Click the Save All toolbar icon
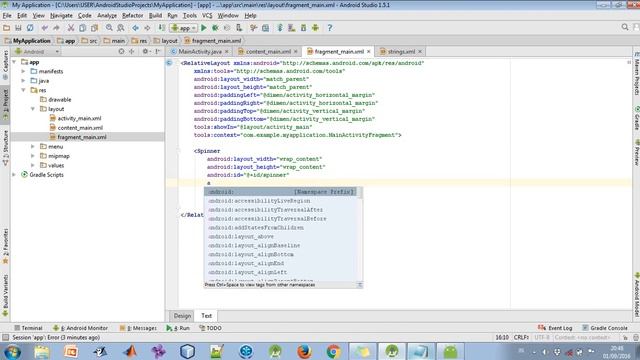Image resolution: width=640 pixels, height=360 pixels. pyautogui.click(x=18, y=28)
